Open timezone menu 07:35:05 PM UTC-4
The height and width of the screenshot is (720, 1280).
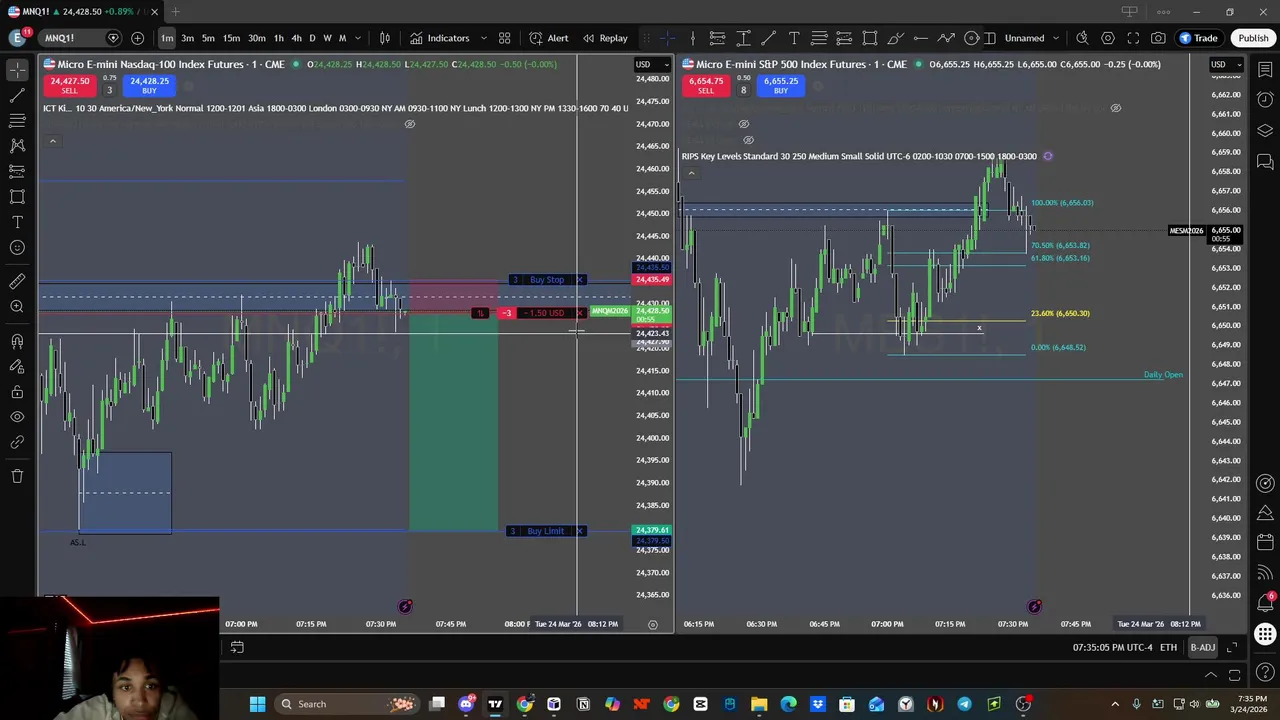pos(1112,648)
